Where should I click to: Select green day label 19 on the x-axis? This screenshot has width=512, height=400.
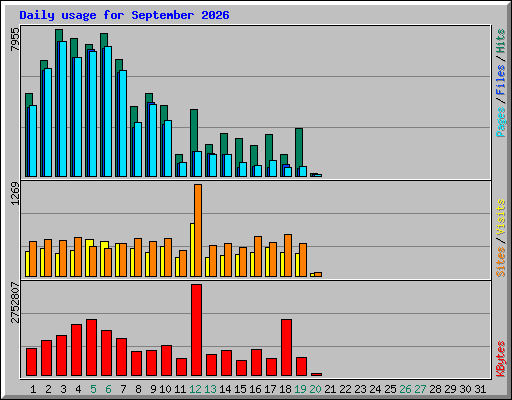point(300,389)
